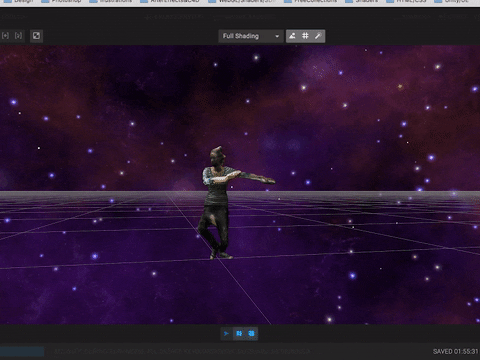Toggle the grid display icon
This screenshot has height=360, width=480.
pyautogui.click(x=305, y=36)
